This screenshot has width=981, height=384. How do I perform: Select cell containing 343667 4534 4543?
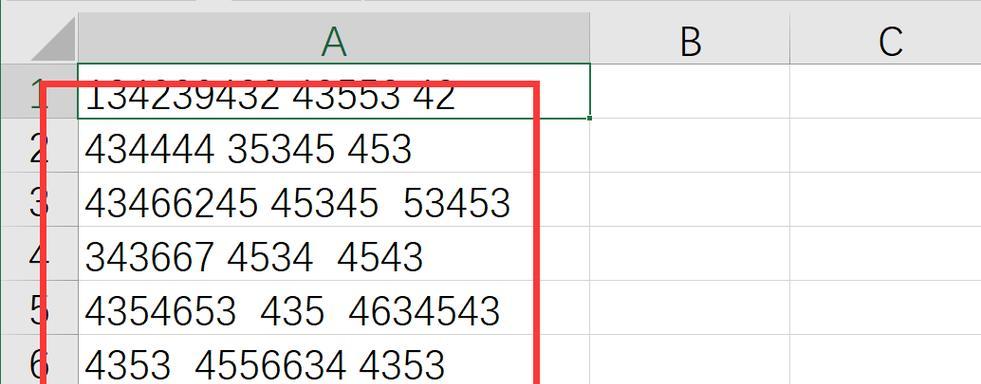(x=333, y=253)
